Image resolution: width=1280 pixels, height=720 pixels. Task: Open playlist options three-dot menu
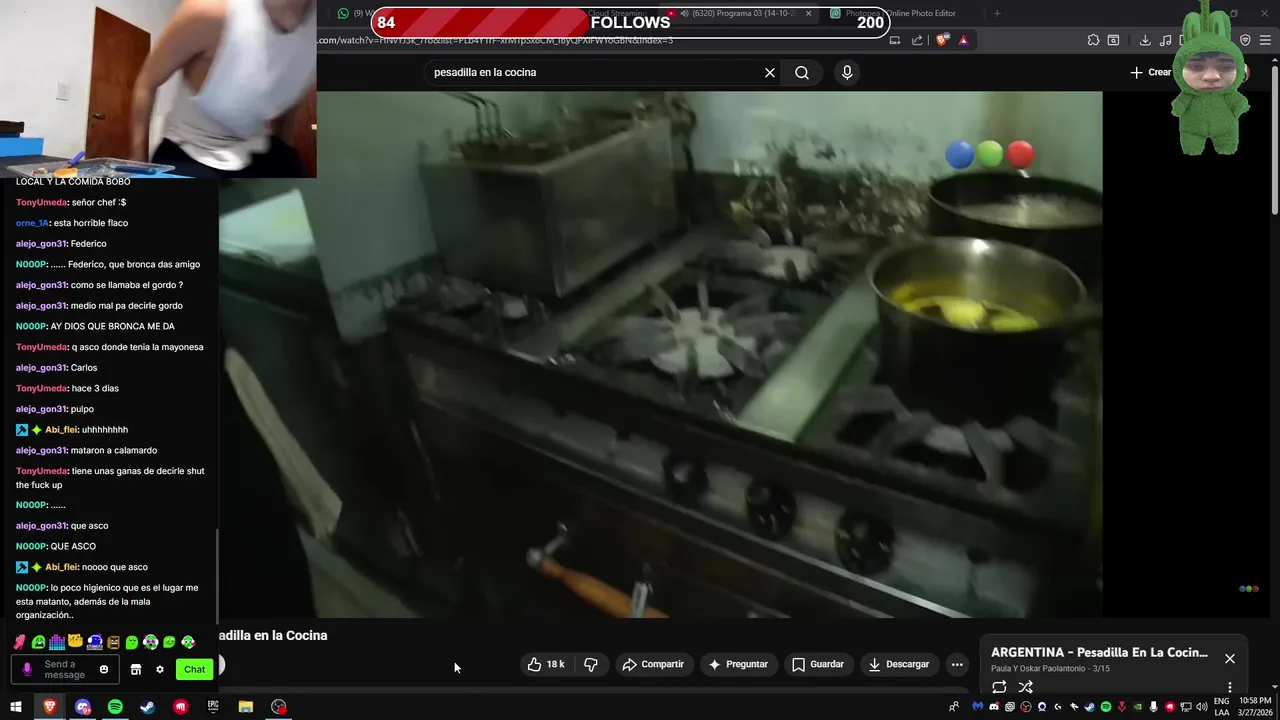point(1230,687)
